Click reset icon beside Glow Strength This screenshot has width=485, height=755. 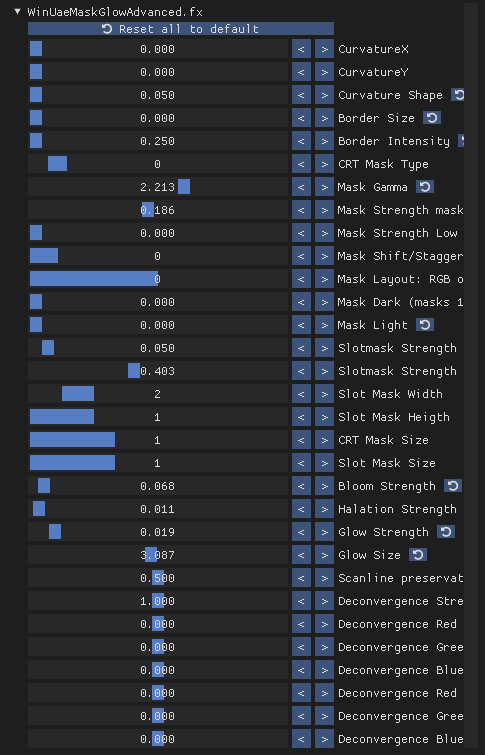pos(446,532)
